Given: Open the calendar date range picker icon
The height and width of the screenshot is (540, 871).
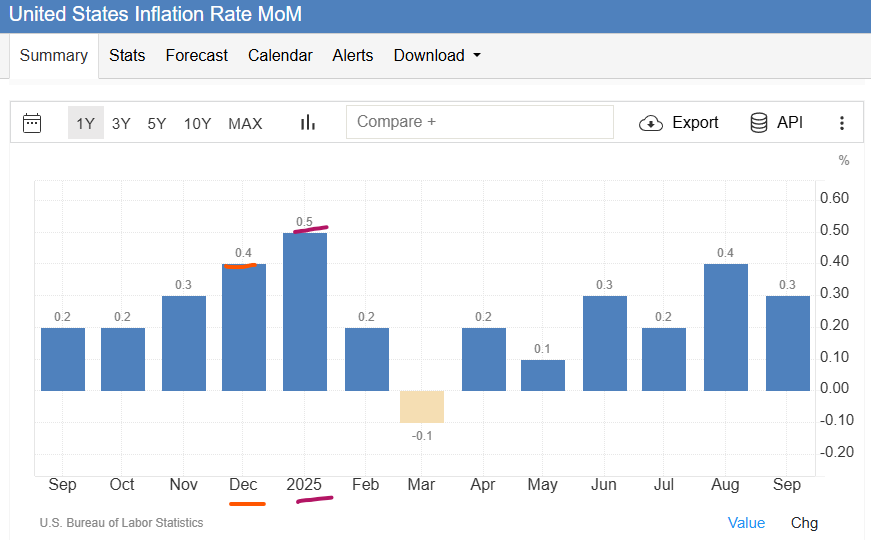Looking at the screenshot, I should pyautogui.click(x=32, y=123).
